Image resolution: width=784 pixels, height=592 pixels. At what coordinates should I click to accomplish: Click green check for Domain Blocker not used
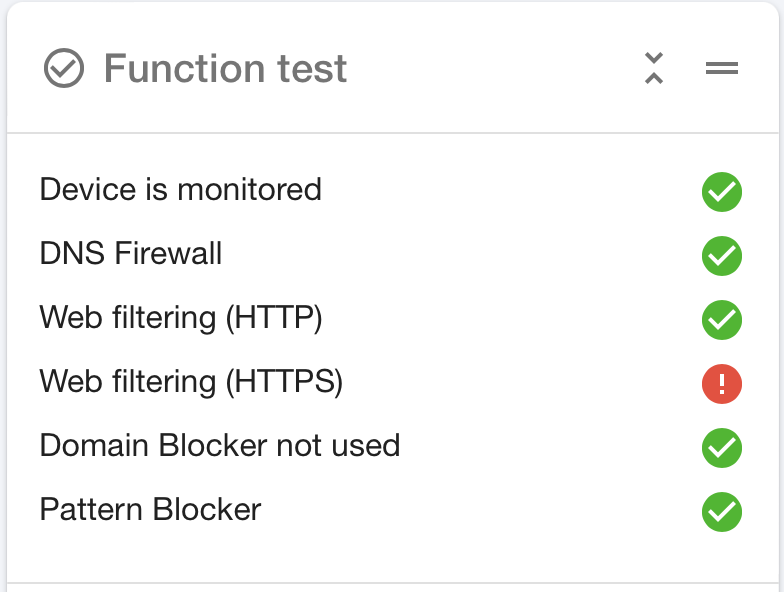coord(722,448)
